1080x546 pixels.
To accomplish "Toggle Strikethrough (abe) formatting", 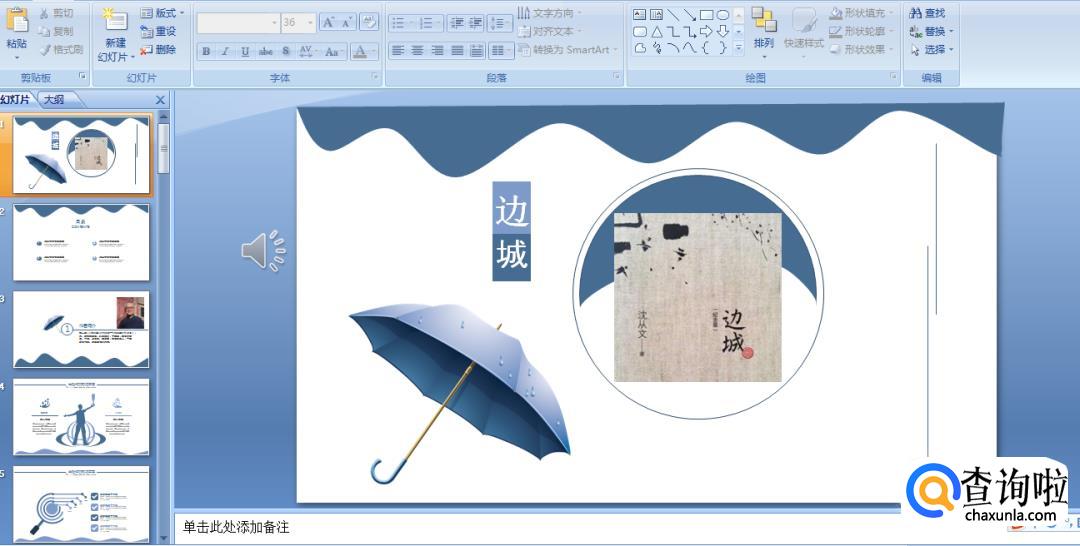I will tap(266, 52).
